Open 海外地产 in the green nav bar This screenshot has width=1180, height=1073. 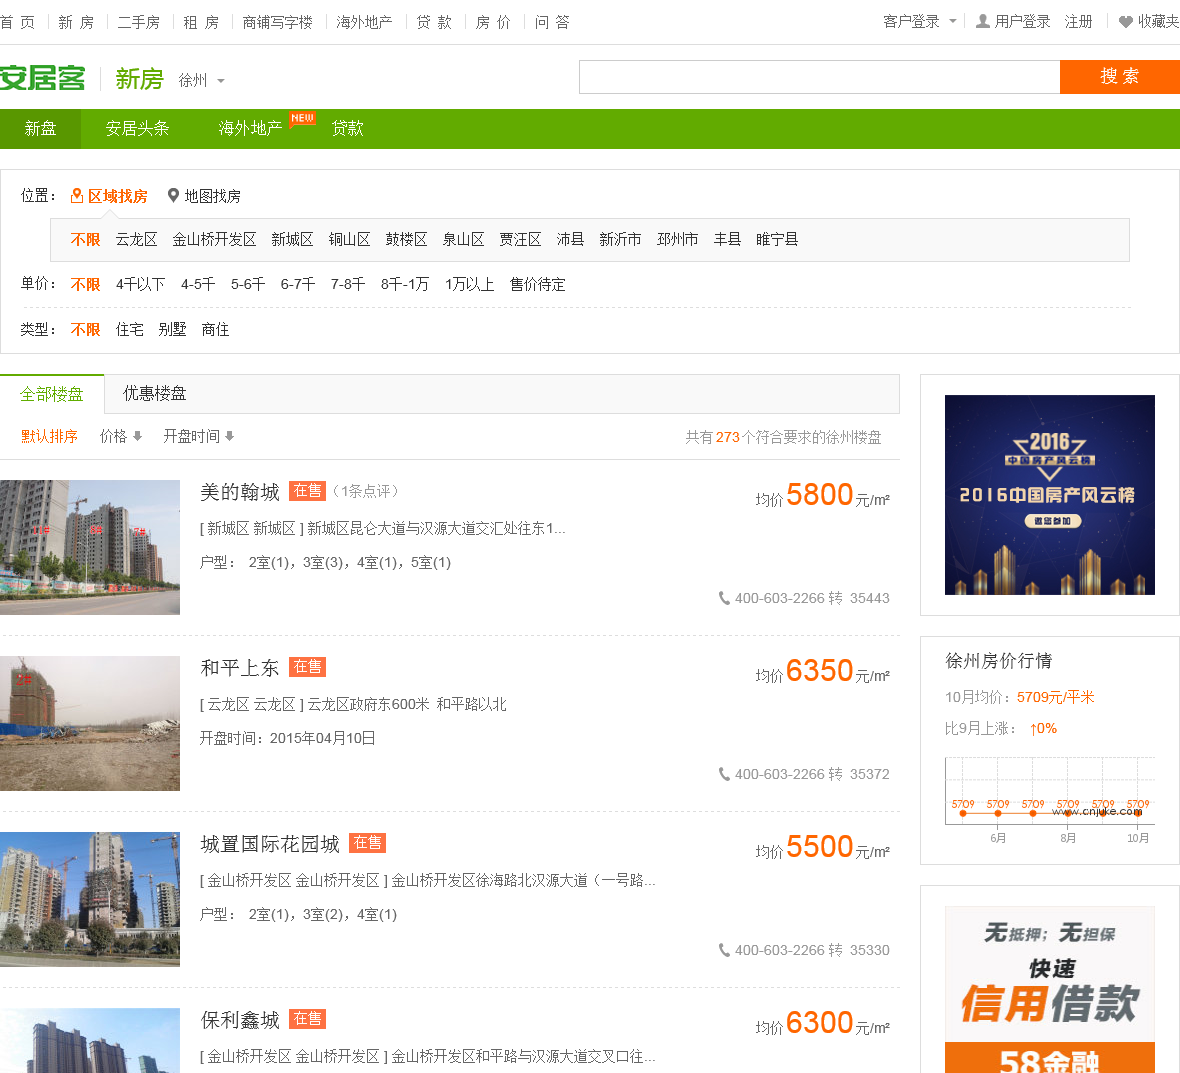pos(250,129)
